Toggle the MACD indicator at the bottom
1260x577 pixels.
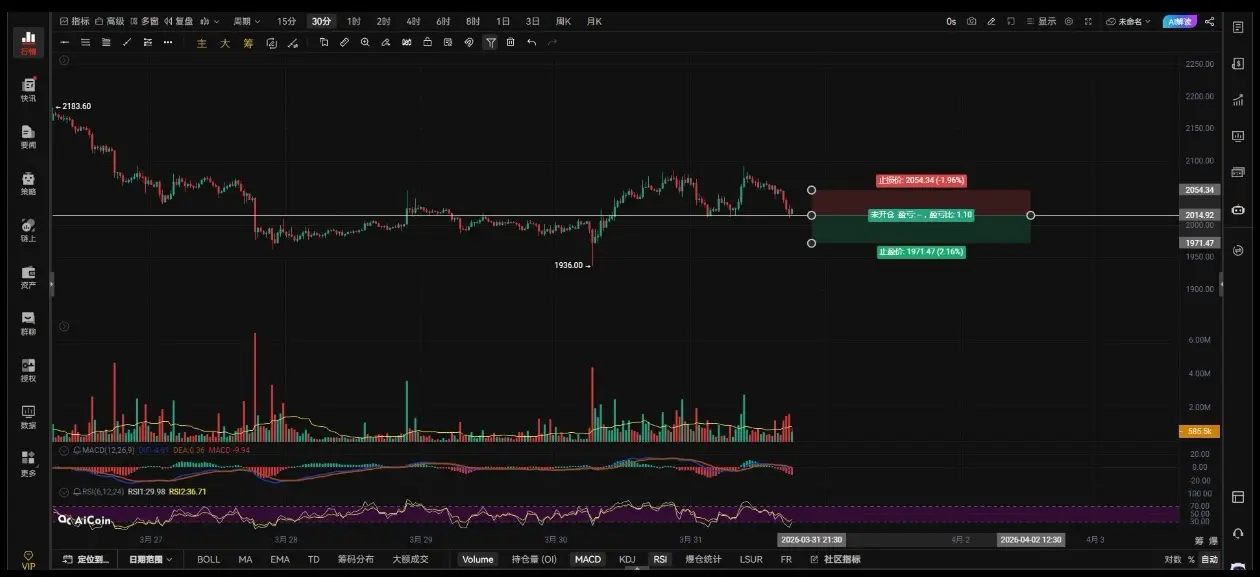tap(588, 559)
